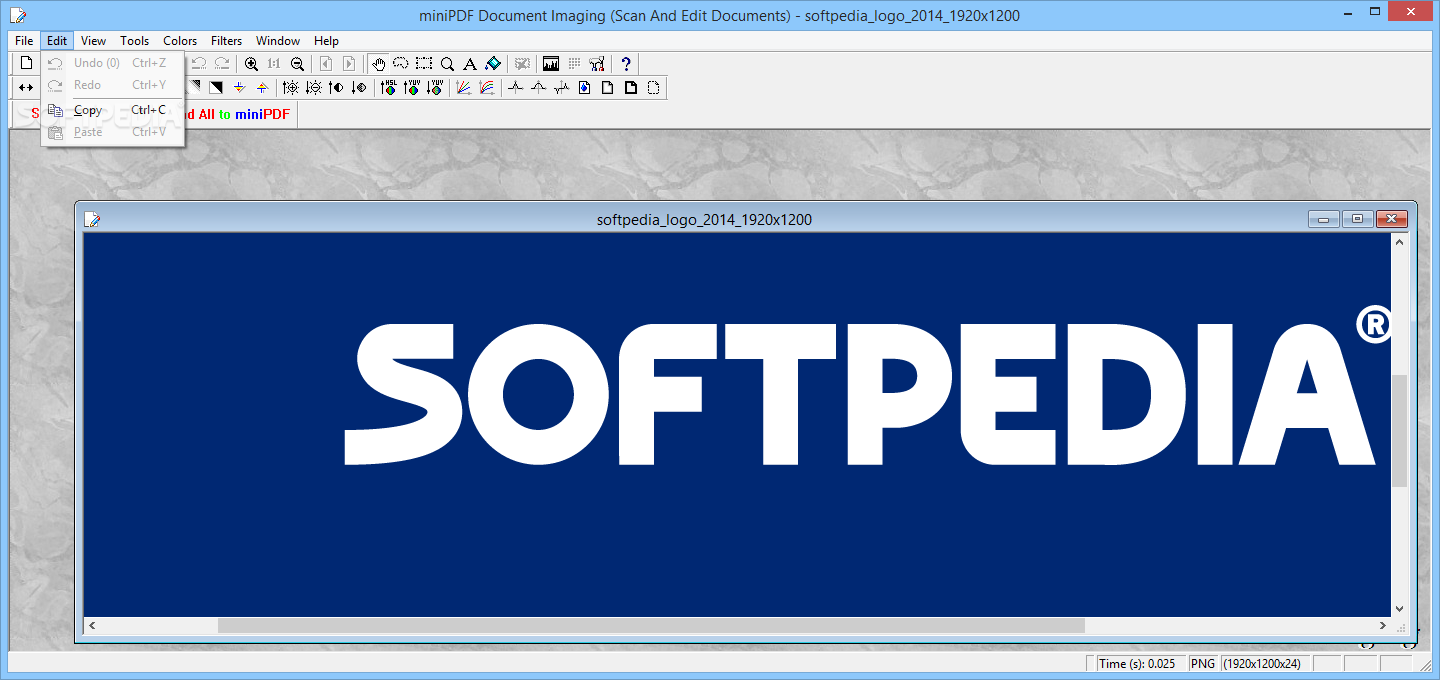Close the open Edit menu via its header

tap(57, 41)
